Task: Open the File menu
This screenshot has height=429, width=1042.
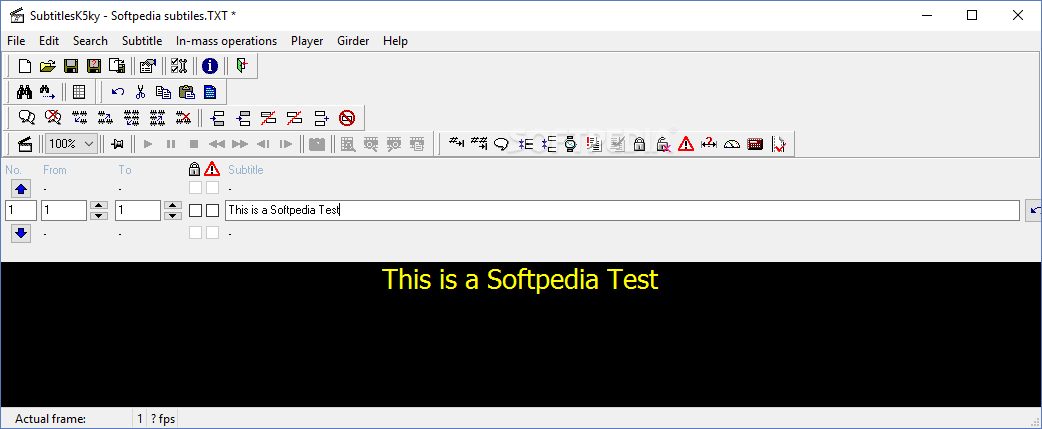Action: (x=16, y=41)
